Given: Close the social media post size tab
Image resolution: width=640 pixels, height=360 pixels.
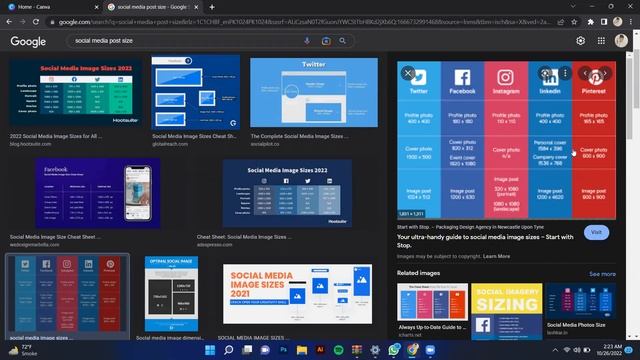Looking at the screenshot, I should click(x=196, y=7).
